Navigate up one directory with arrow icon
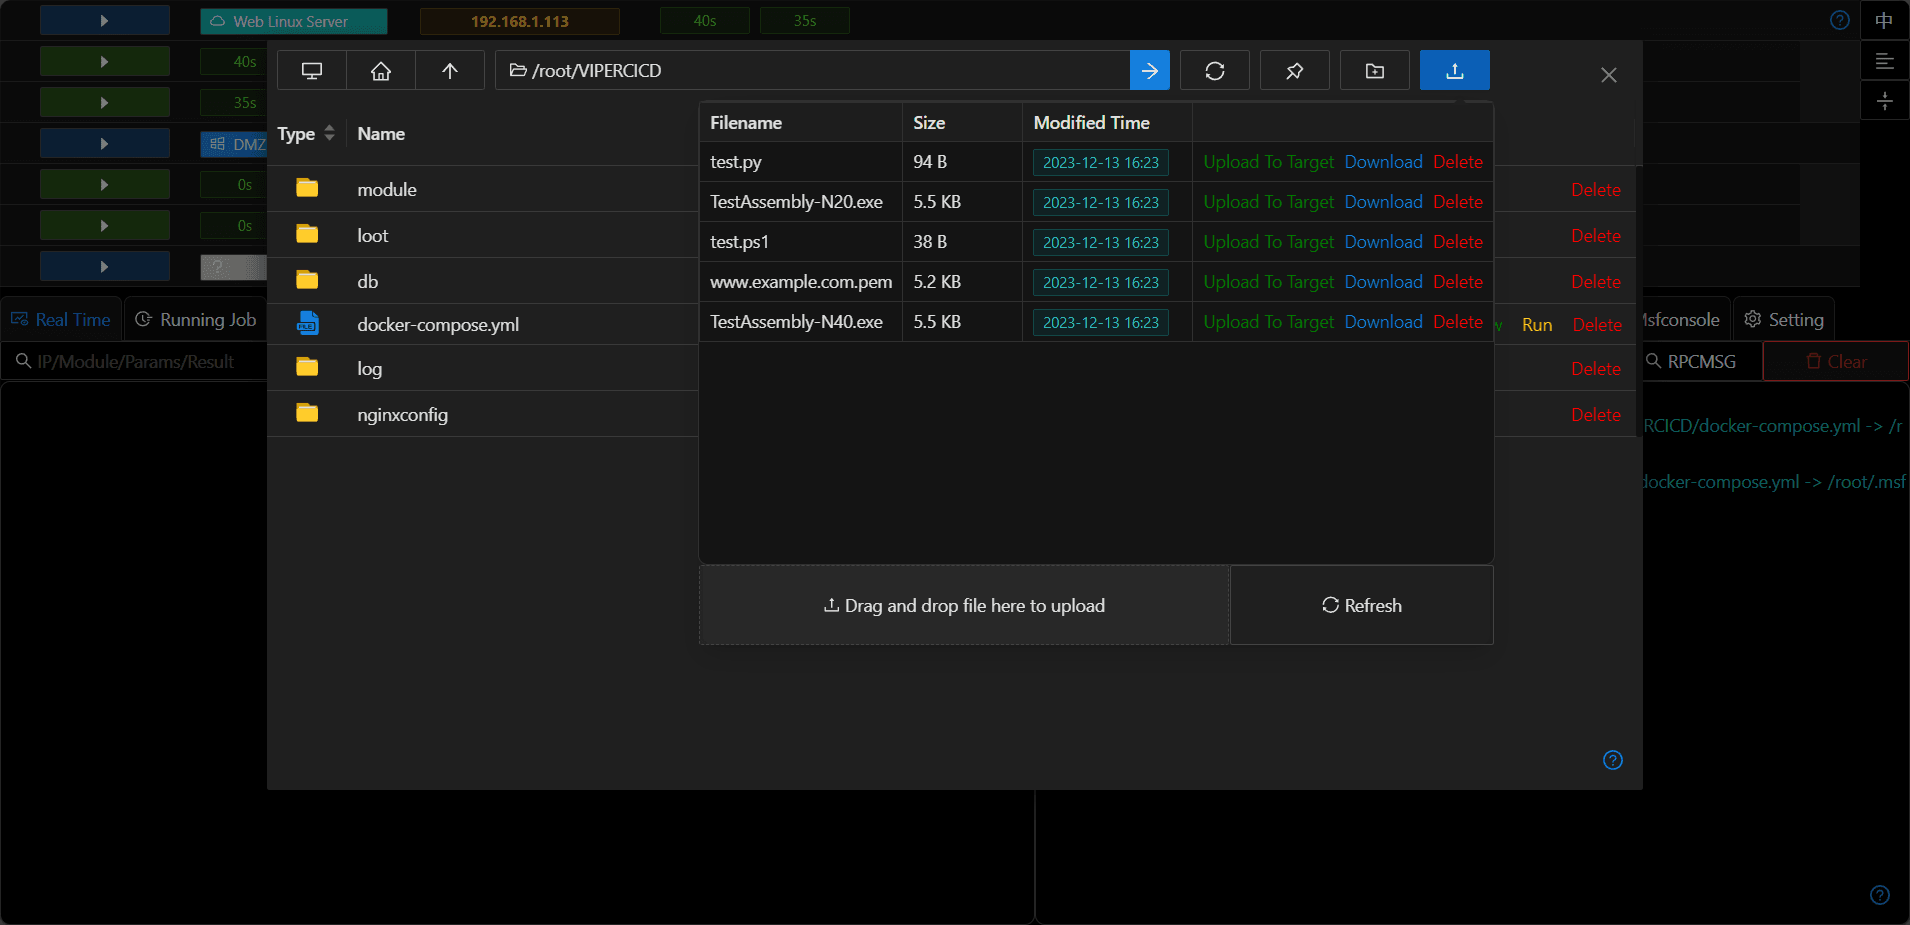Viewport: 1910px width, 925px height. coord(450,71)
